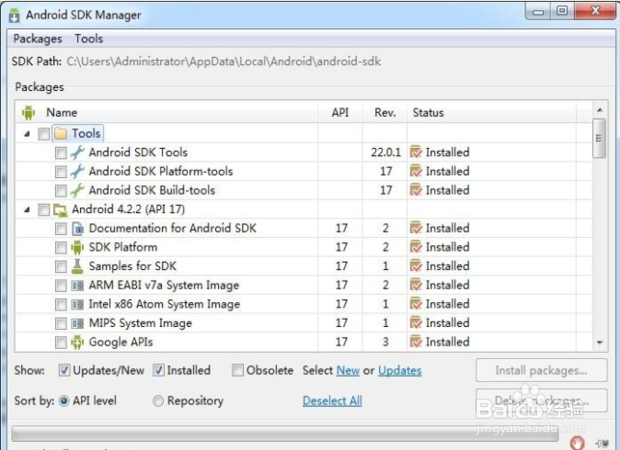Click the API column header
The image size is (620, 450).
(x=340, y=113)
